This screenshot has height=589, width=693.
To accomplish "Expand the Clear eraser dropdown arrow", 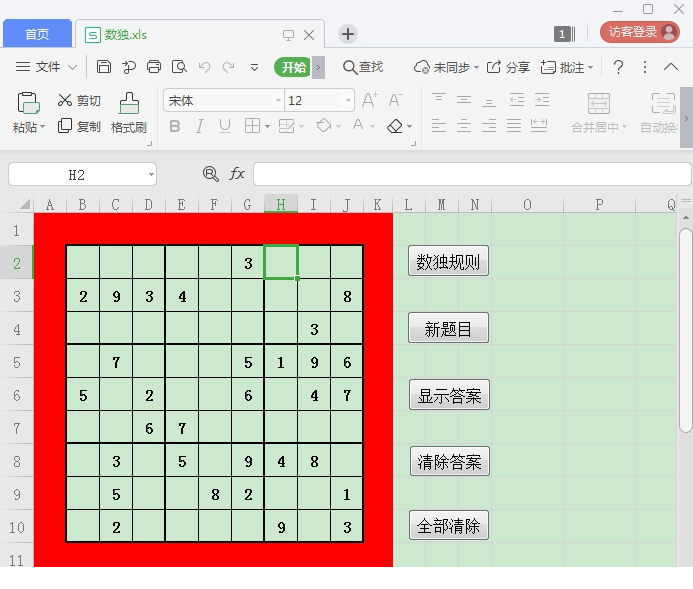I will [410, 127].
